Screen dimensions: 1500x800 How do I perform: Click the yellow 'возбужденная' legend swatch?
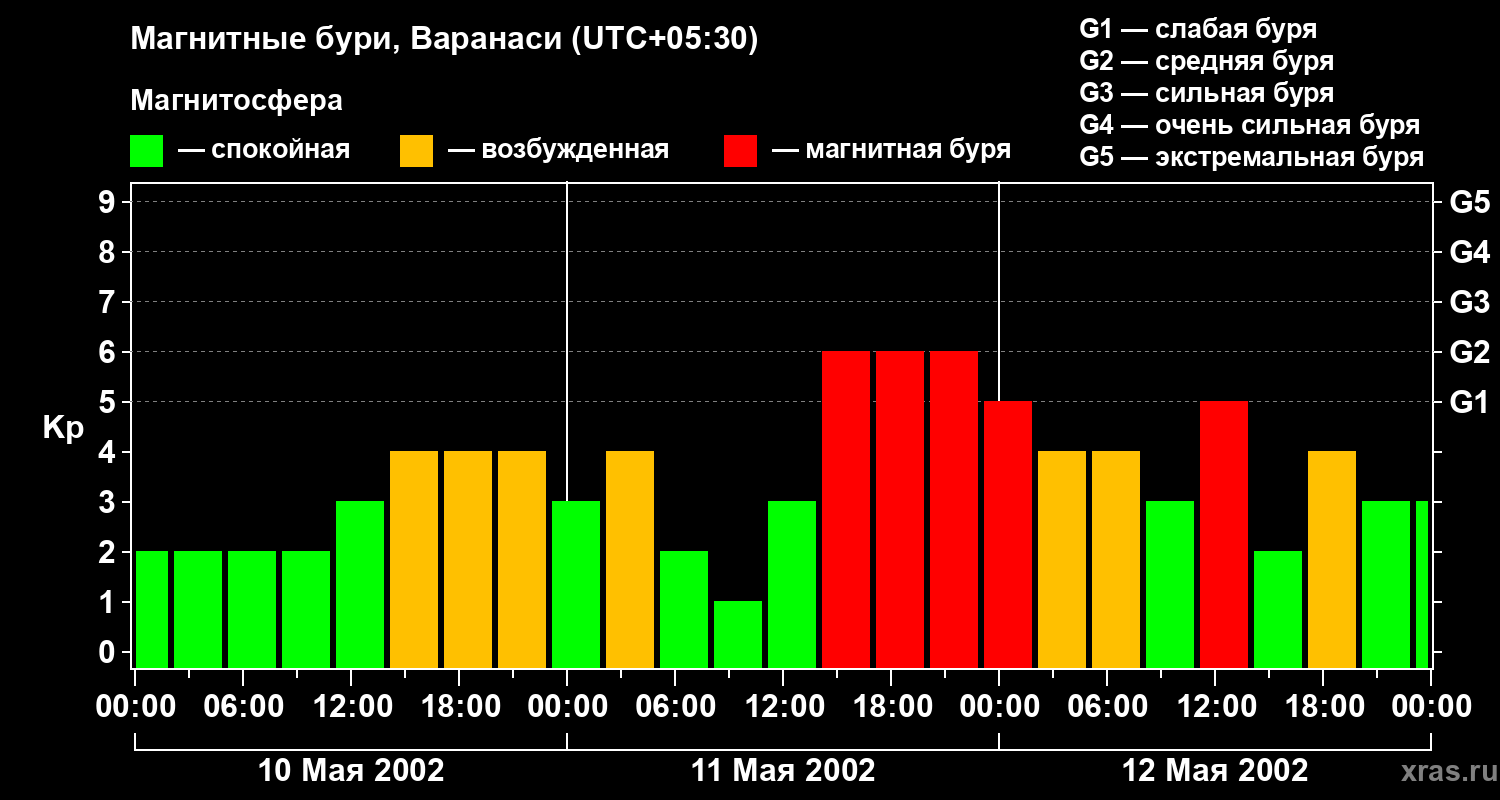tap(416, 151)
